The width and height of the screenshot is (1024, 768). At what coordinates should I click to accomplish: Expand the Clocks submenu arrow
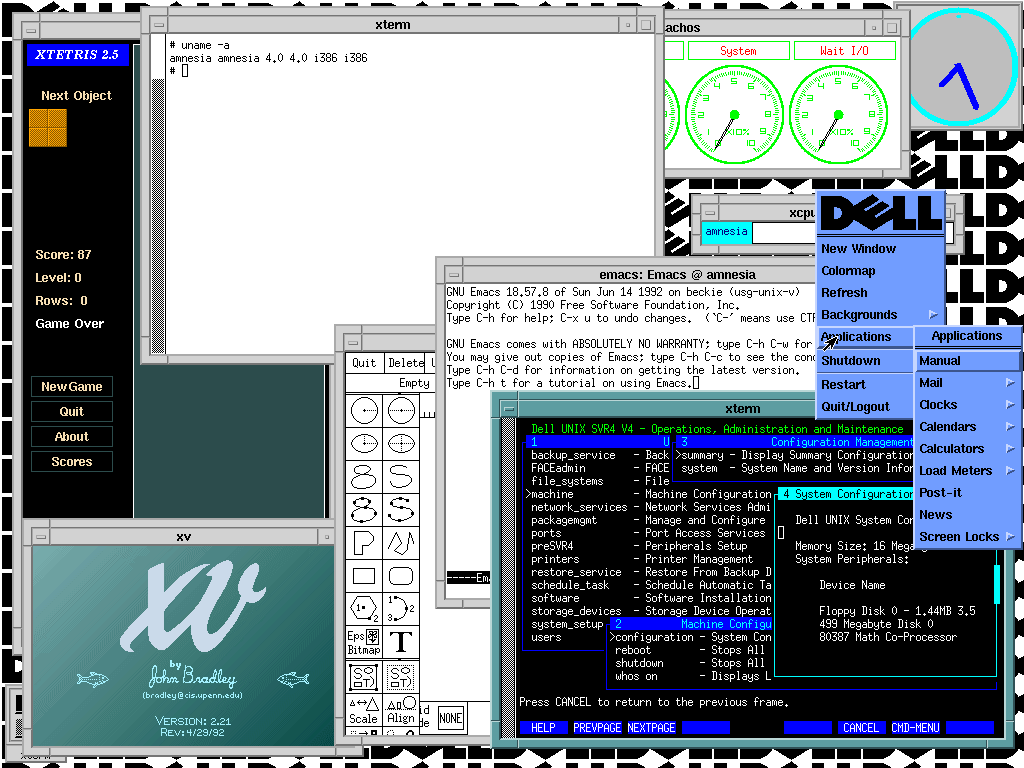tap(1010, 405)
